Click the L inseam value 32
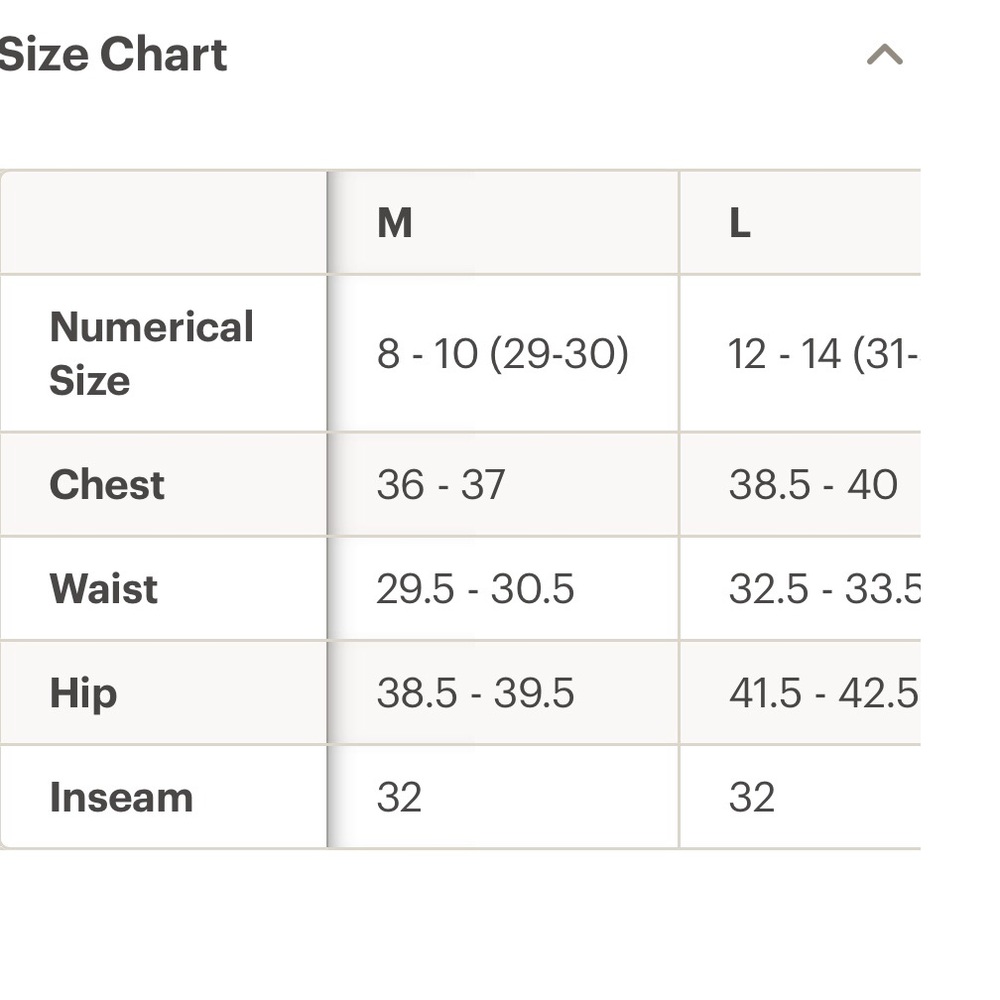The image size is (1000, 1000). (752, 797)
